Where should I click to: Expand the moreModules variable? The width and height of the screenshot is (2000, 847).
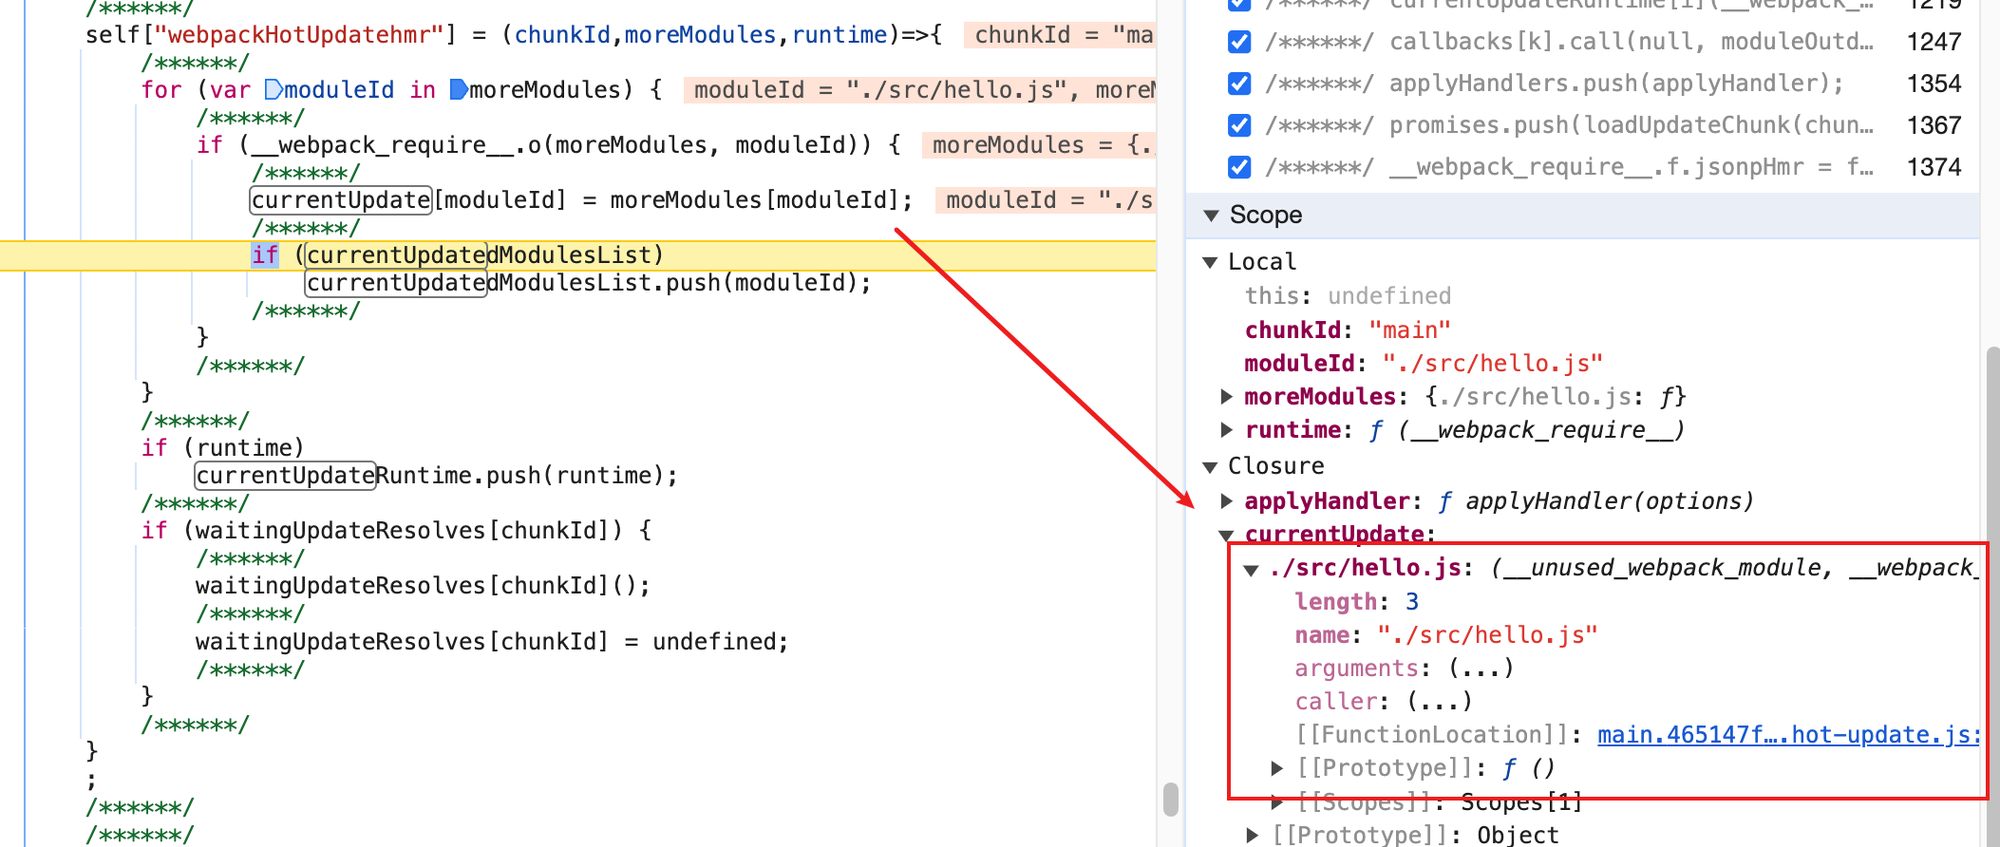(x=1227, y=397)
